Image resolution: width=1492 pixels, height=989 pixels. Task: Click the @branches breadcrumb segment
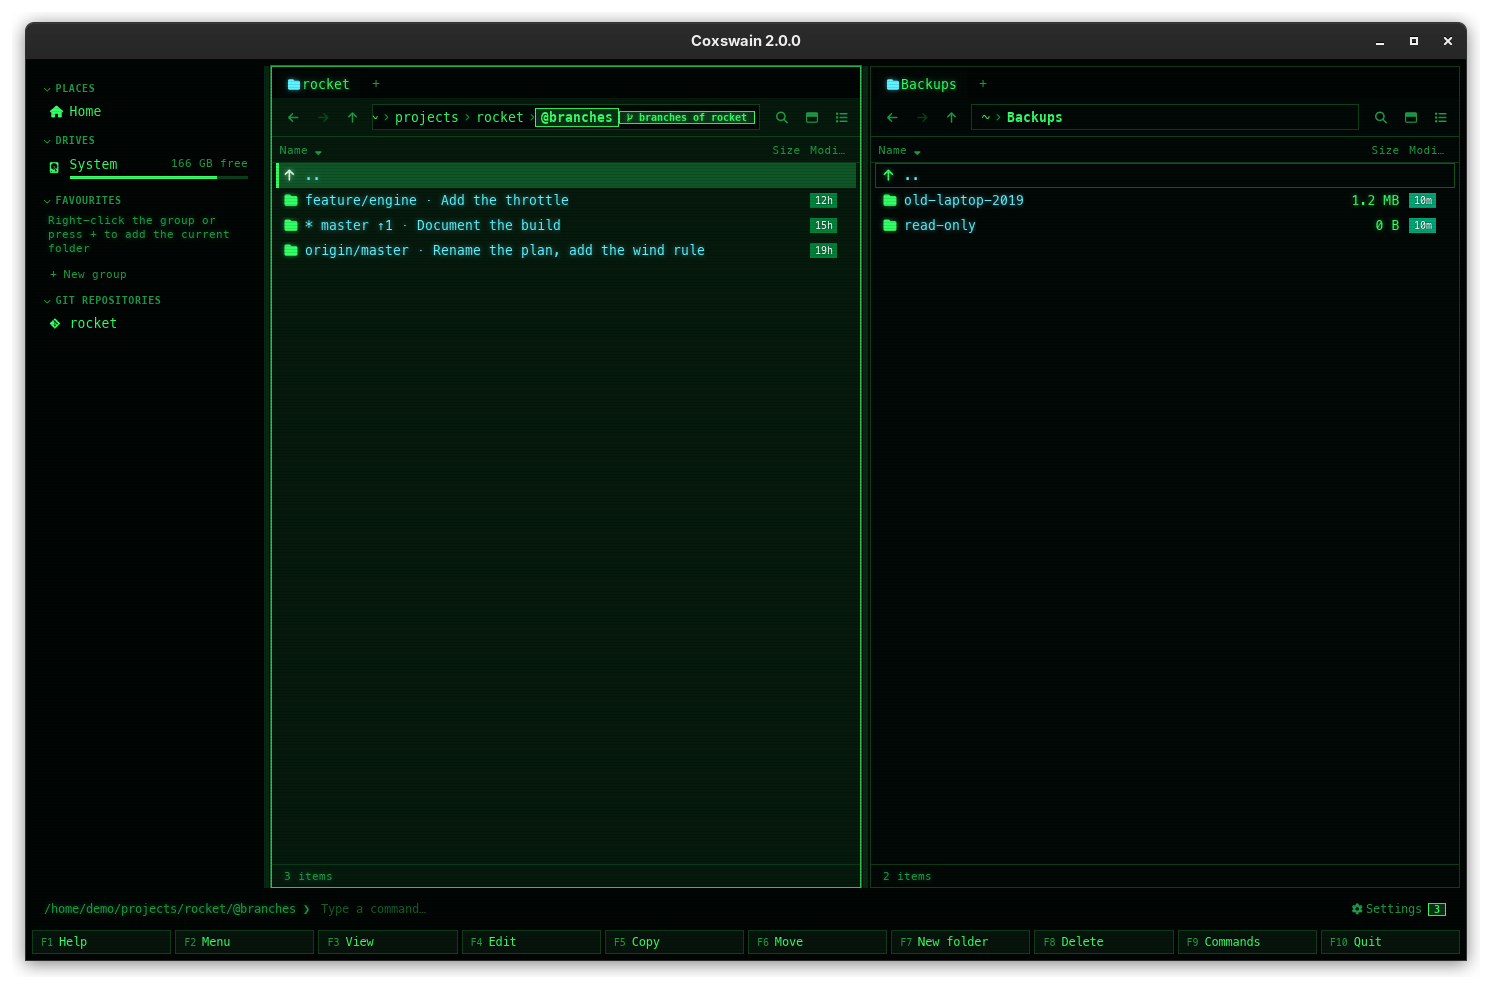tap(577, 118)
